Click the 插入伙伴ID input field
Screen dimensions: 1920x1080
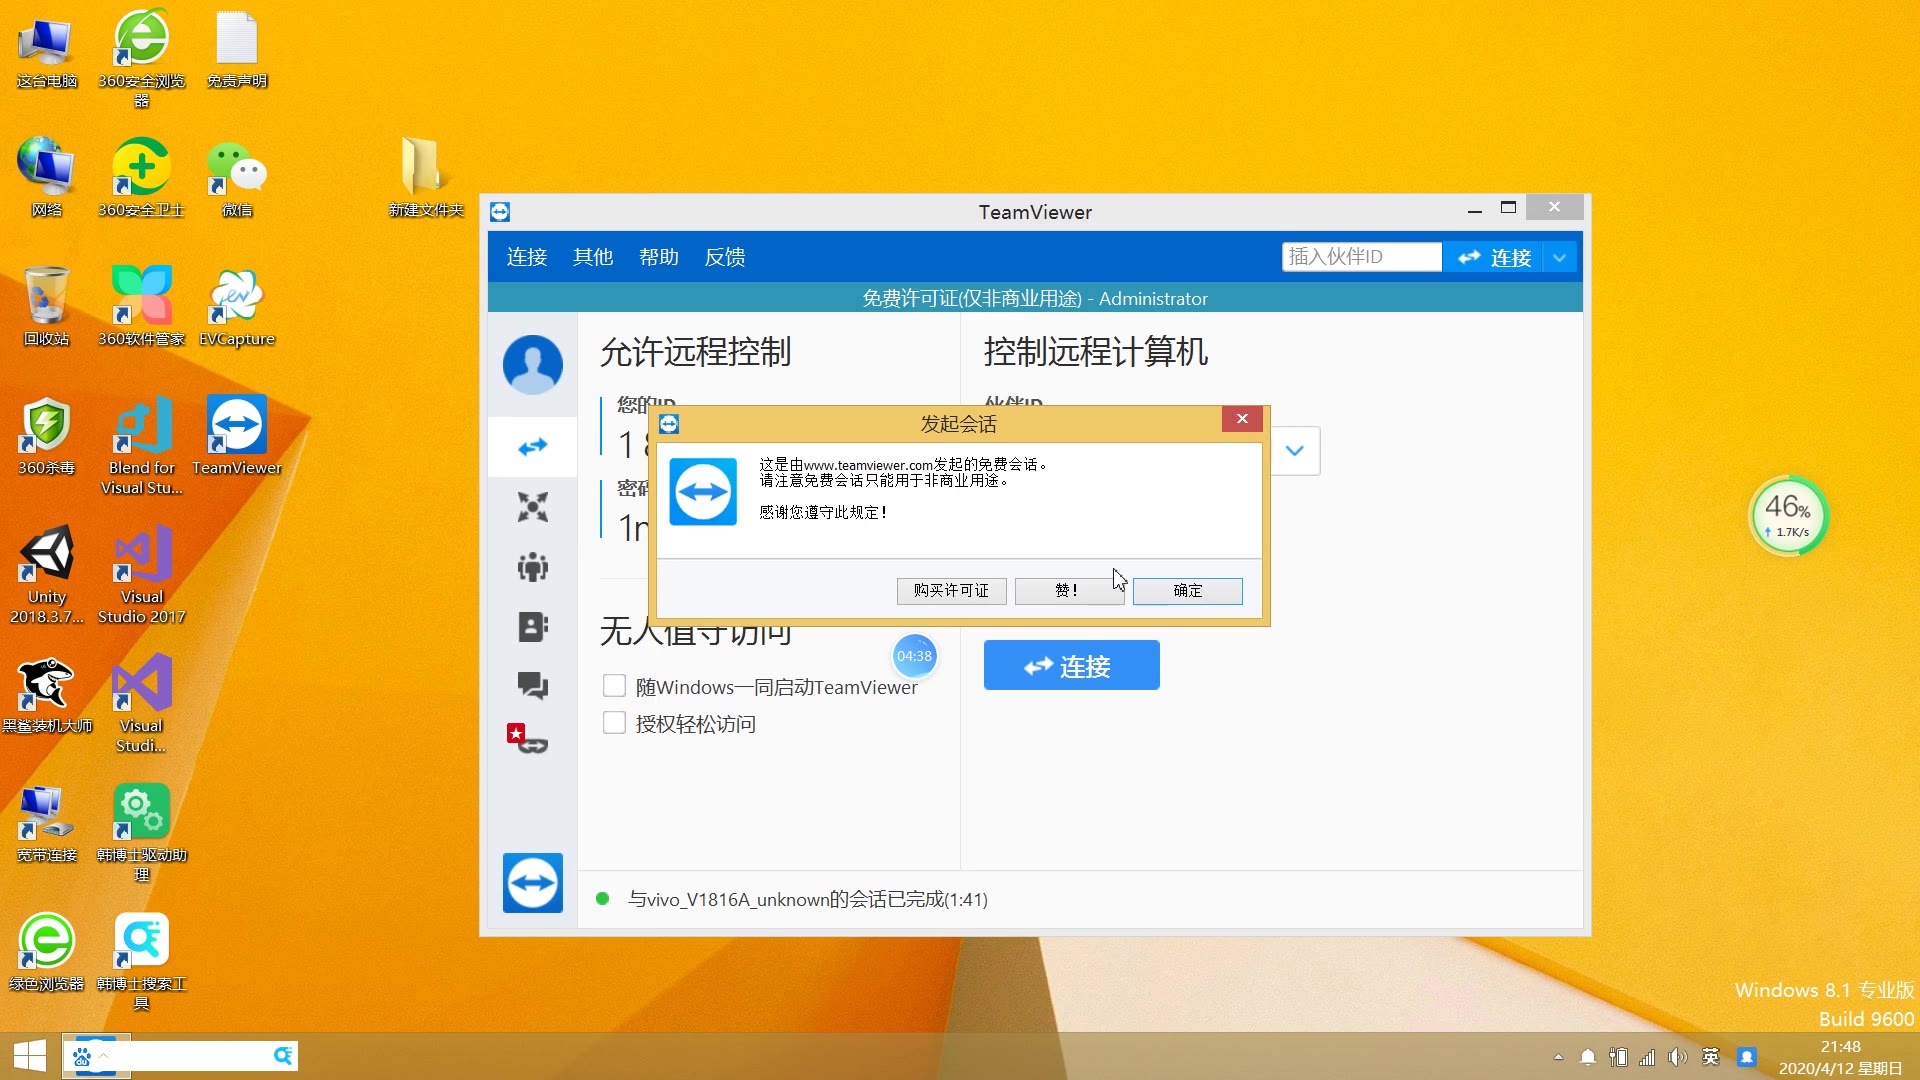[1361, 257]
